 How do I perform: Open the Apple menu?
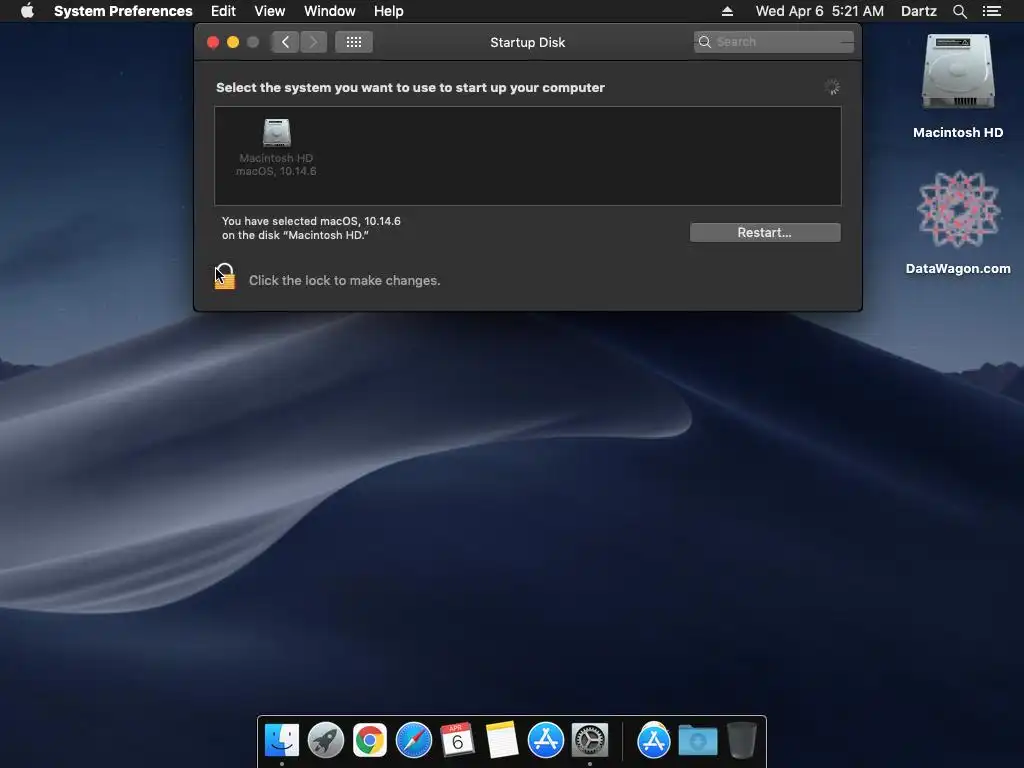[27, 11]
